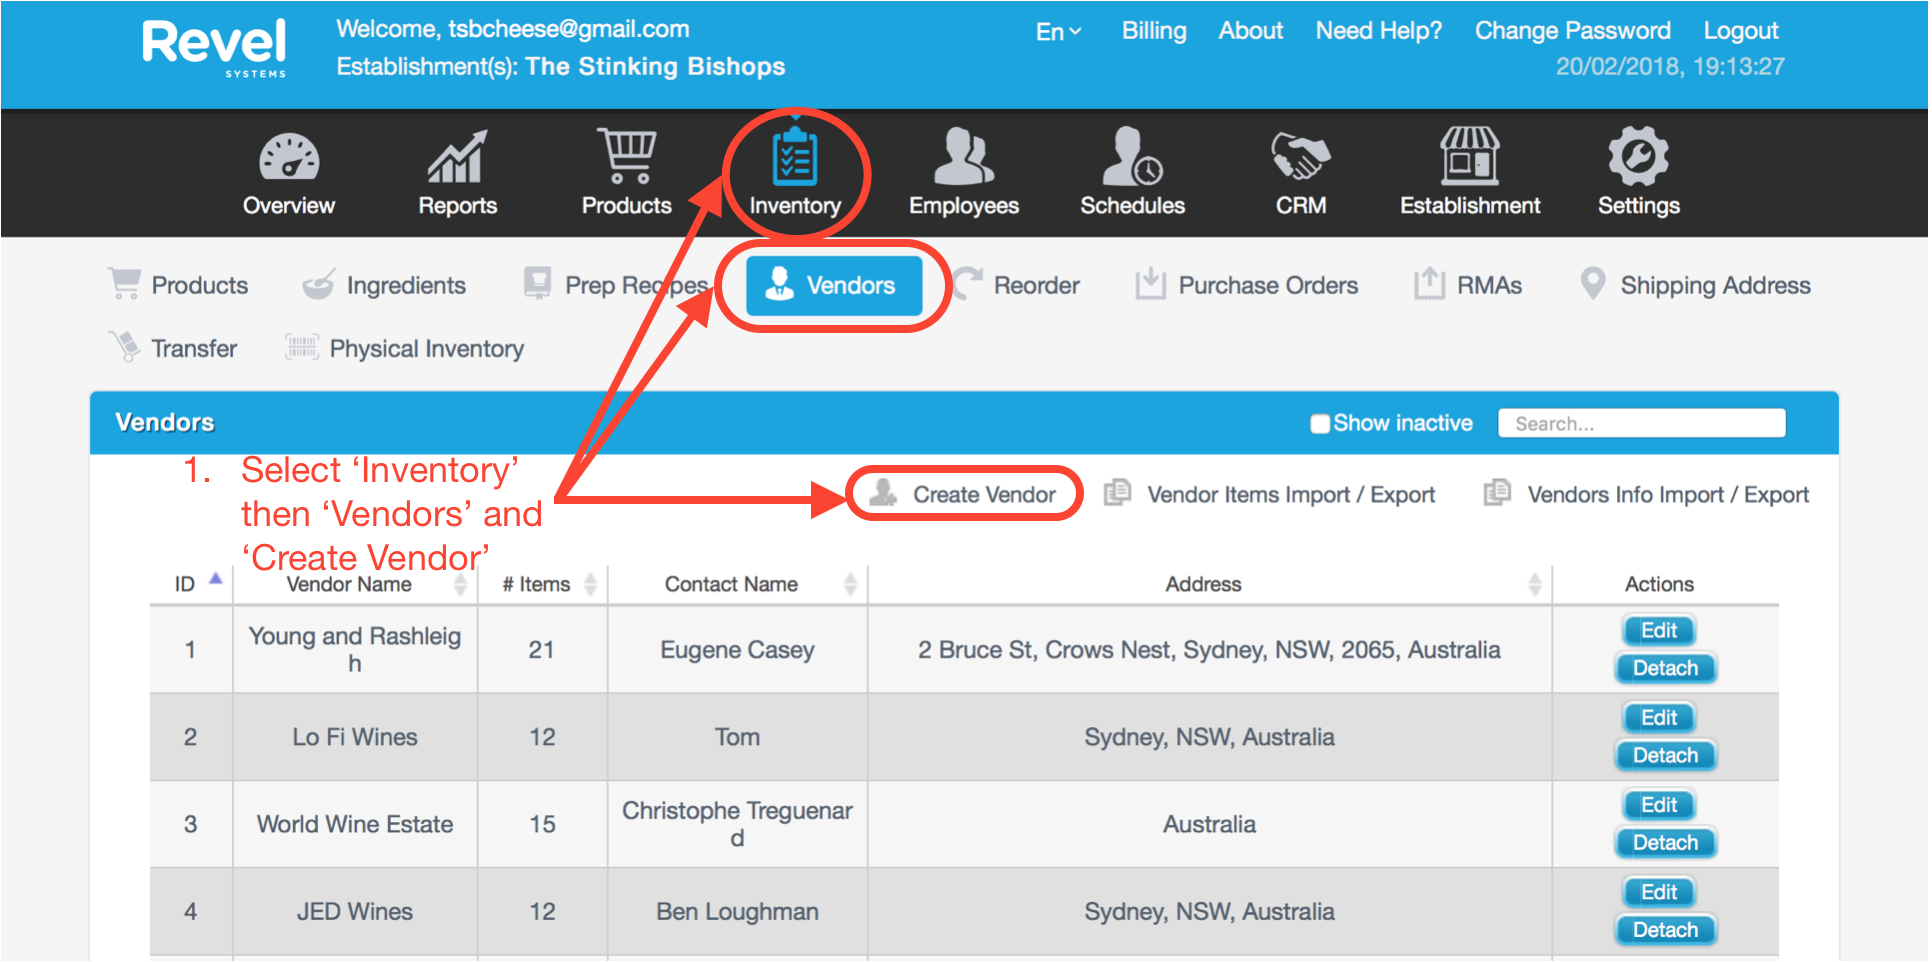Open the Transfer sub-tab

(x=173, y=348)
